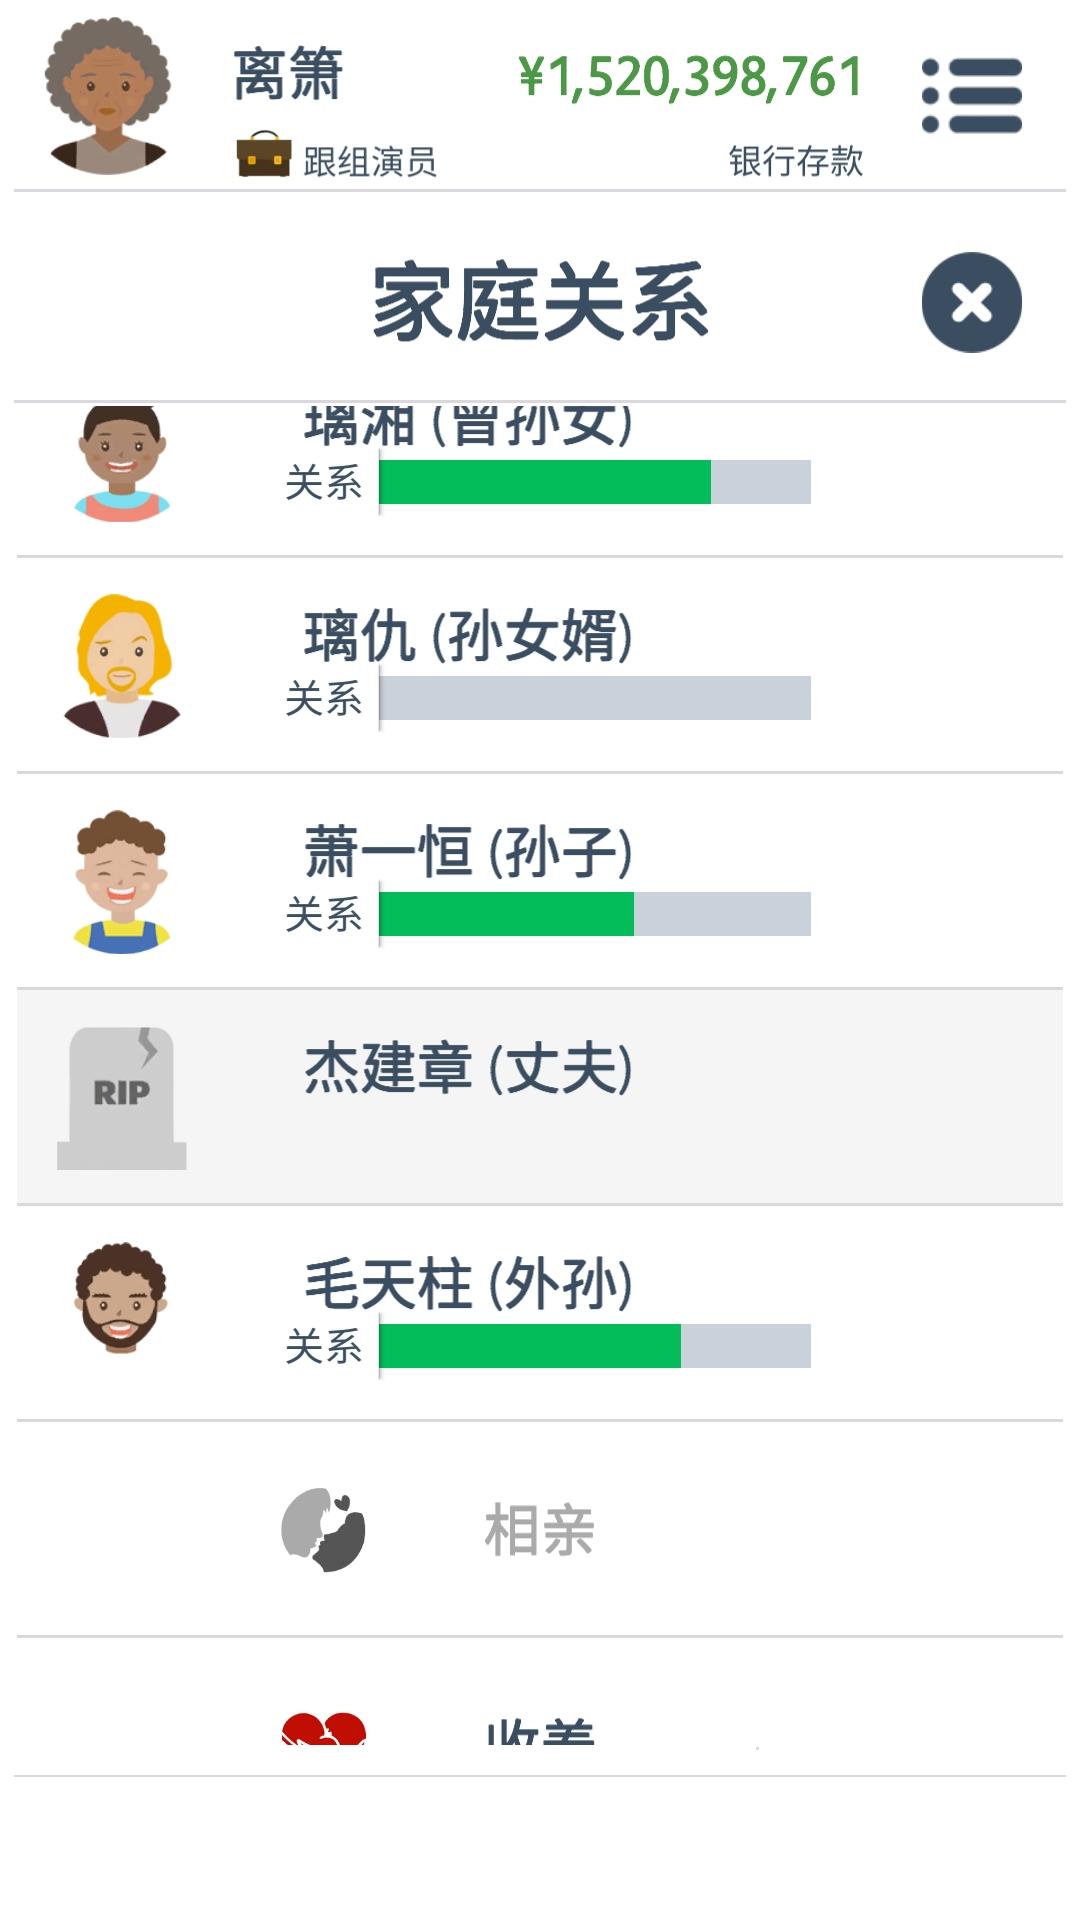Open 璃仇 blonde bearded avatar

click(122, 666)
